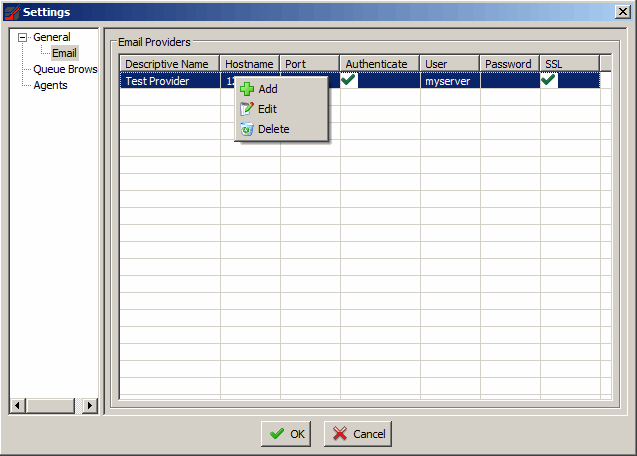
Task: Click the Settings title bar app icon
Action: coord(11,10)
